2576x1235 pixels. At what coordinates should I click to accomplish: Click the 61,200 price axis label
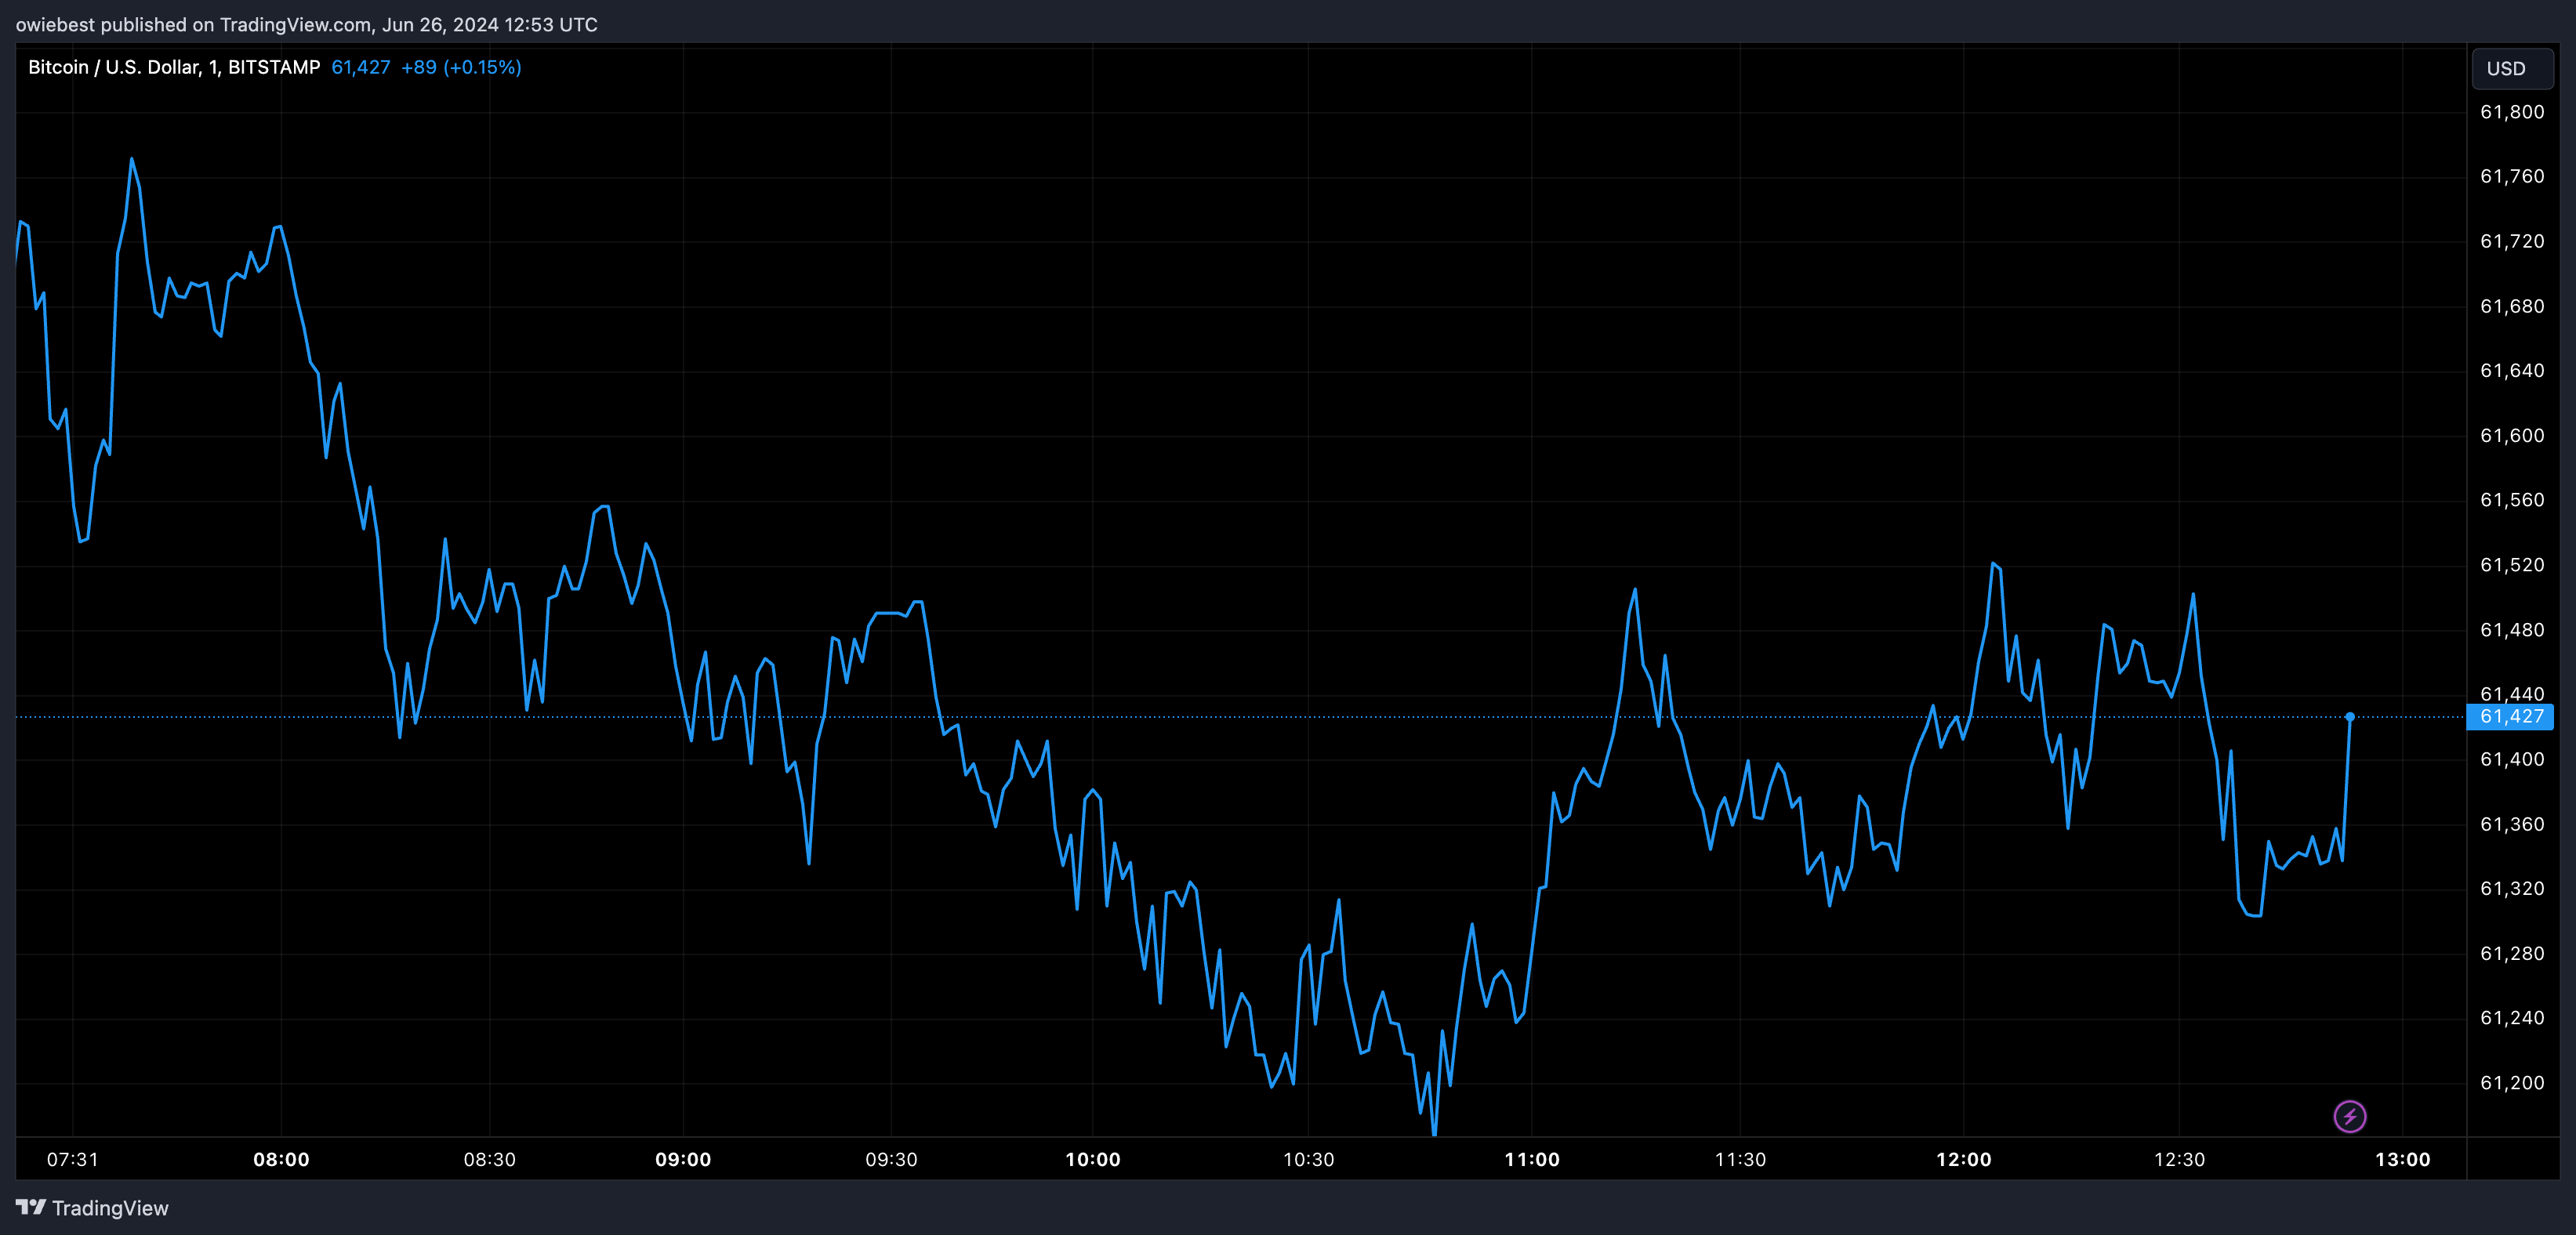2512,1082
